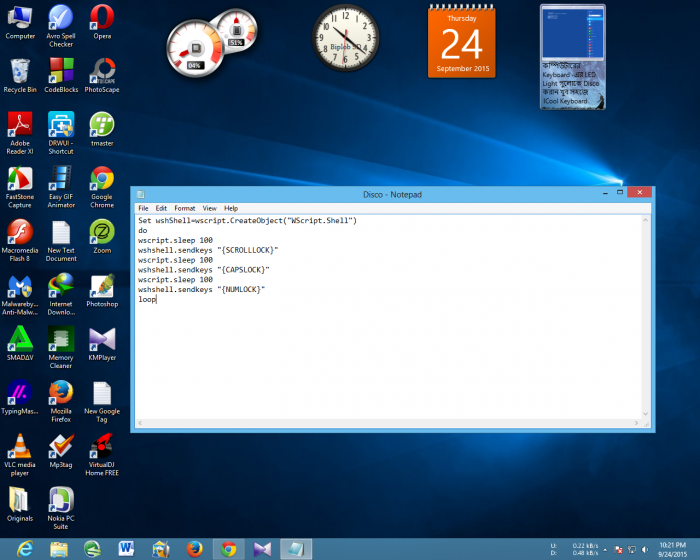Open the VirtualDJ Home FREE icon
Image resolution: width=700 pixels, height=560 pixels.
click(102, 455)
